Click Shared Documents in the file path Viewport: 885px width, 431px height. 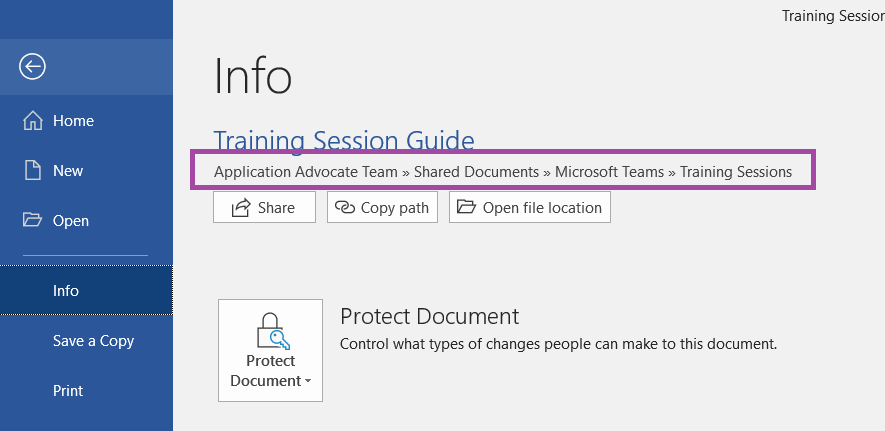tap(476, 171)
